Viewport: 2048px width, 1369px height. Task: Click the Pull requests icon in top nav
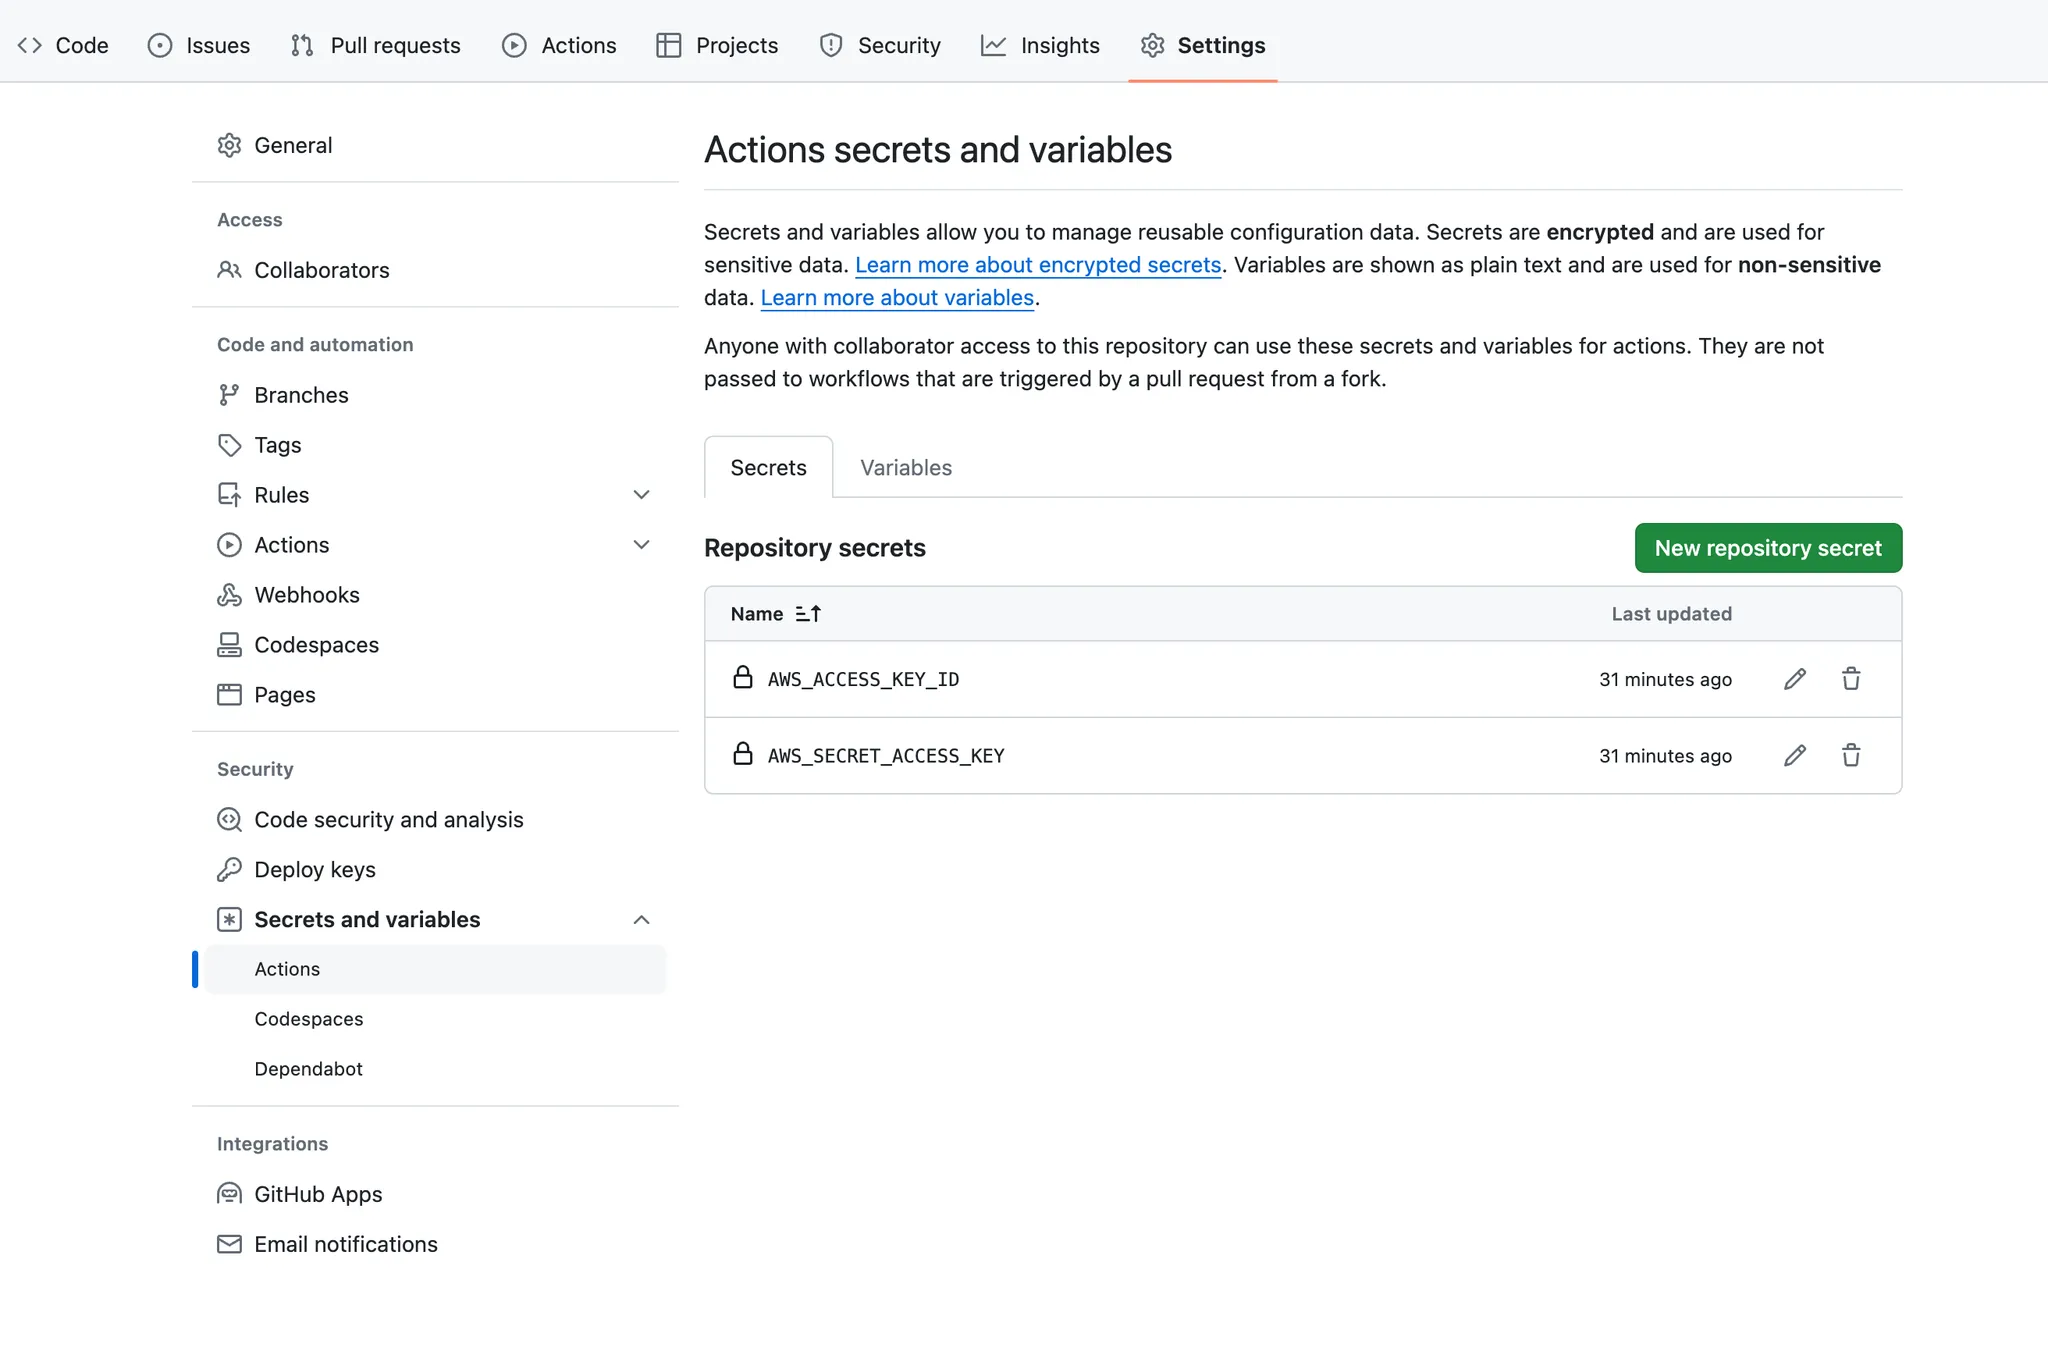pyautogui.click(x=302, y=45)
